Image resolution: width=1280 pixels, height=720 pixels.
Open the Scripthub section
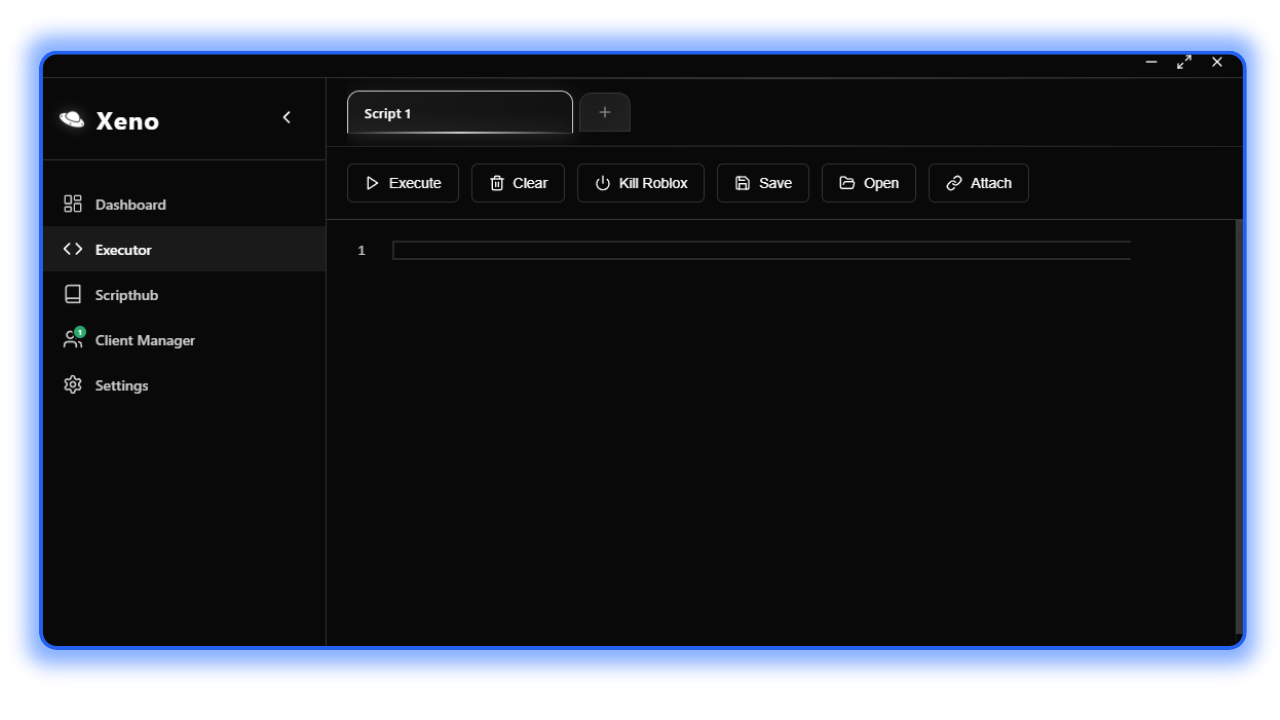tap(184, 294)
